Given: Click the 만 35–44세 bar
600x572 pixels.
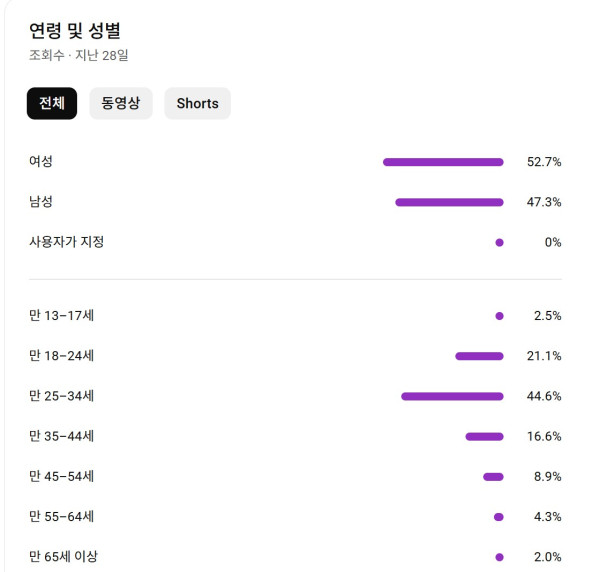Looking at the screenshot, I should click(x=484, y=436).
